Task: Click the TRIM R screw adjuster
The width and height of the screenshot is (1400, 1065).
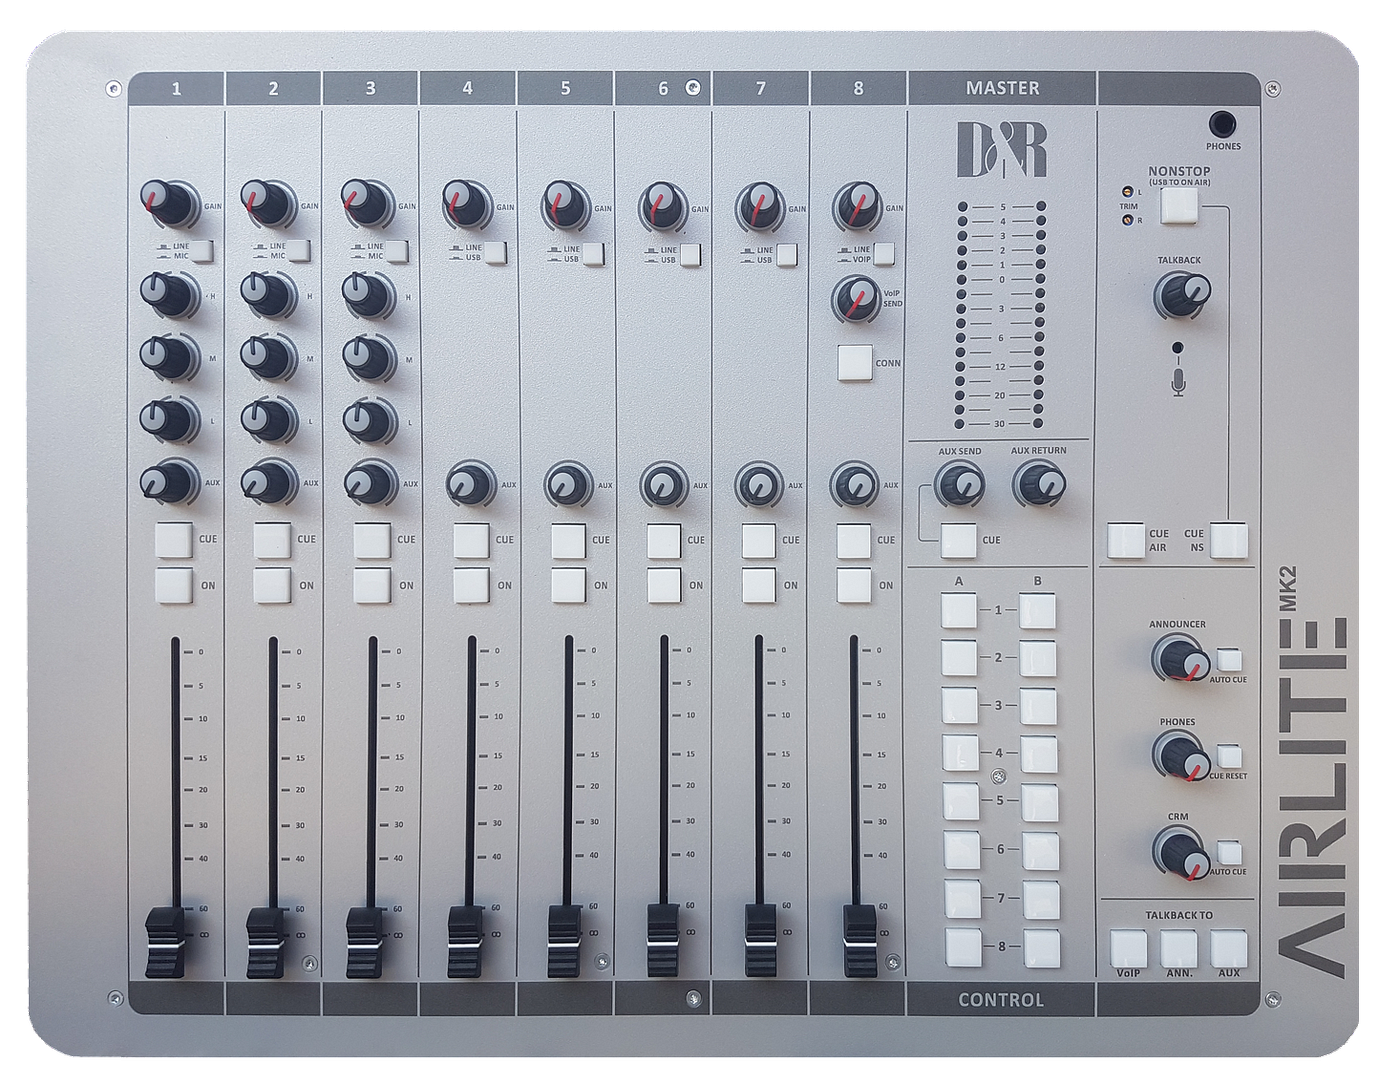Action: click(1128, 219)
